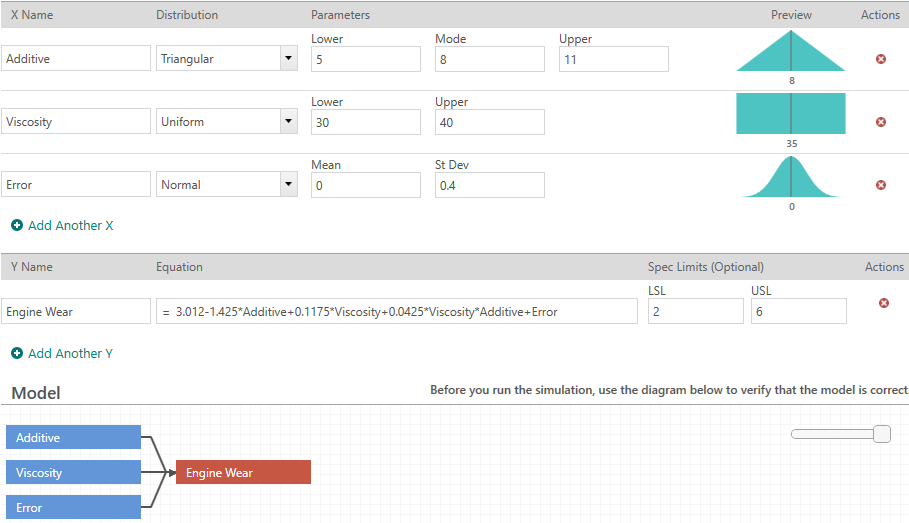Open the Error distribution type dropdown

(x=289, y=185)
